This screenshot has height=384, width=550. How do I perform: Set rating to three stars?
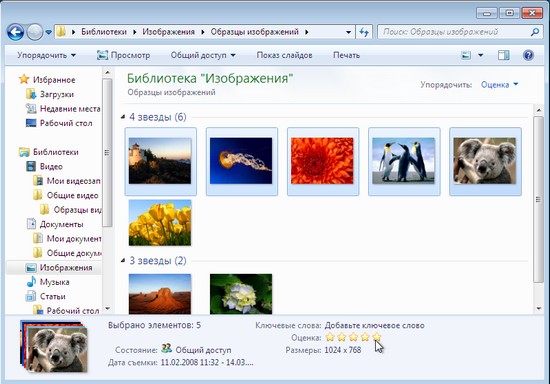(353, 337)
